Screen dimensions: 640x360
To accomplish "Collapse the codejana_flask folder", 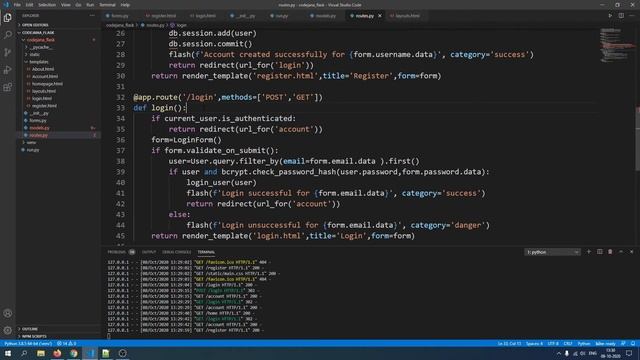I will click(40, 40).
